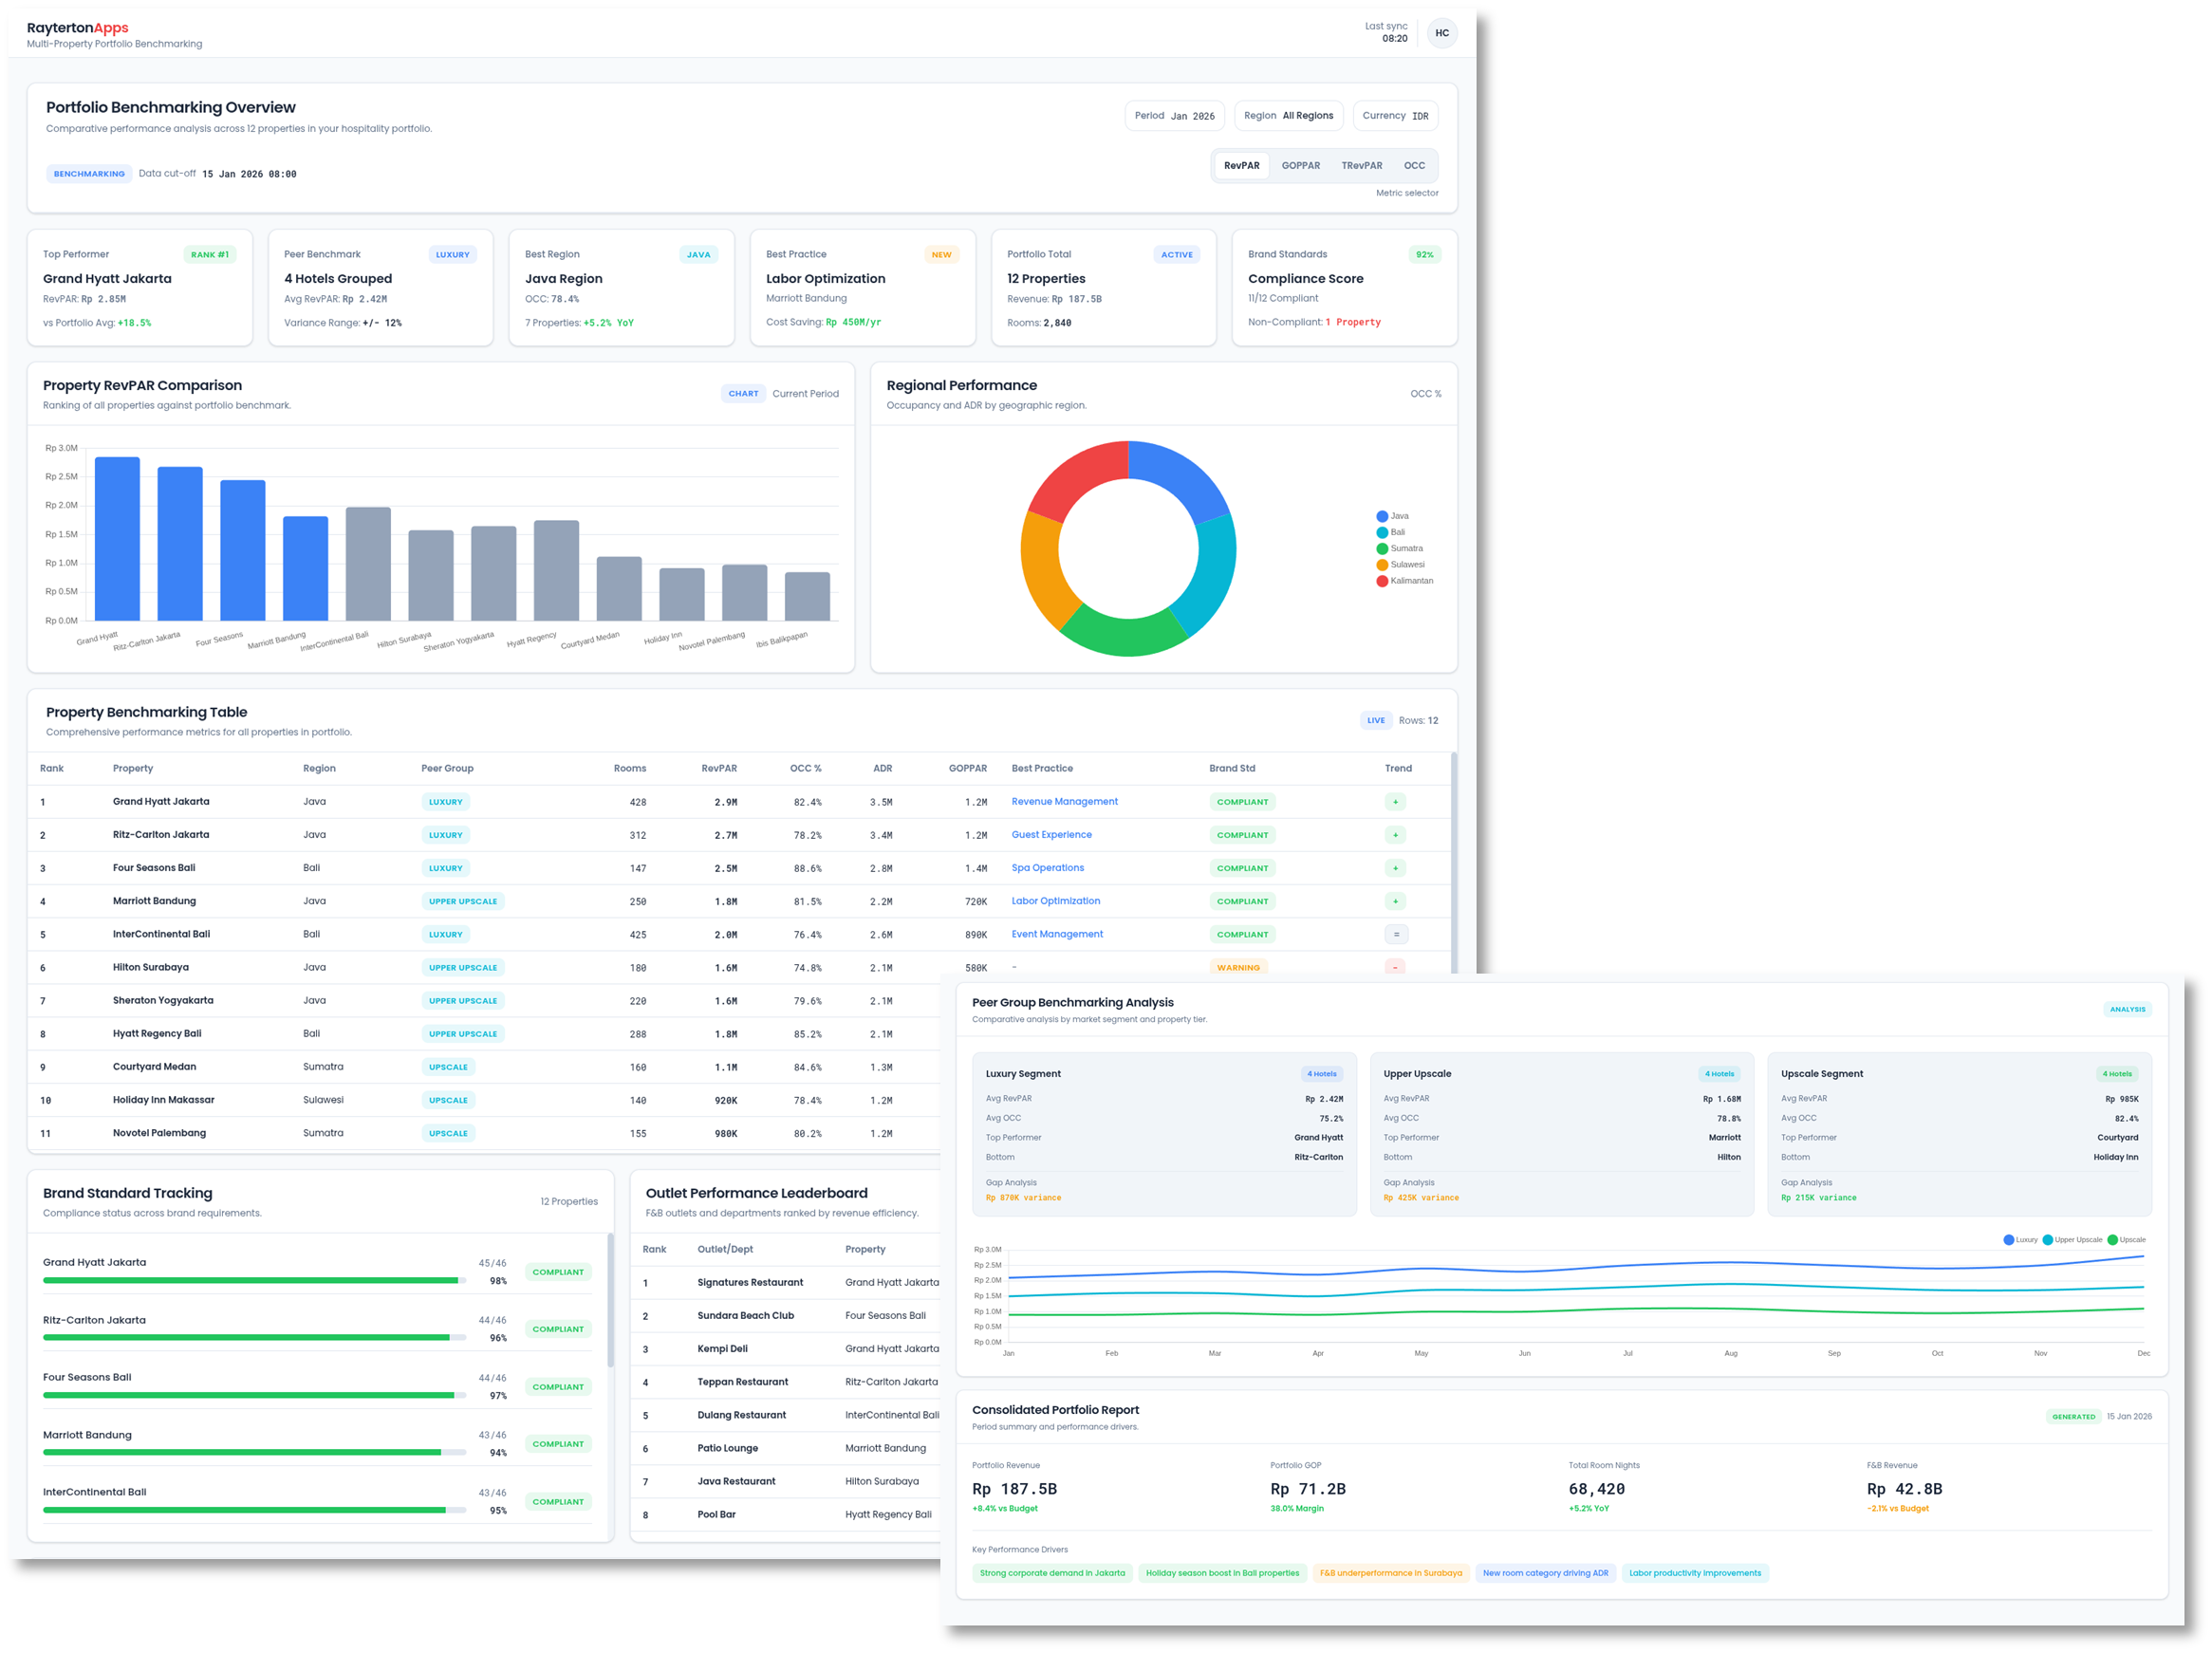Open the Revenue Management best practice link
The image size is (2212, 1653).
coord(1064,801)
